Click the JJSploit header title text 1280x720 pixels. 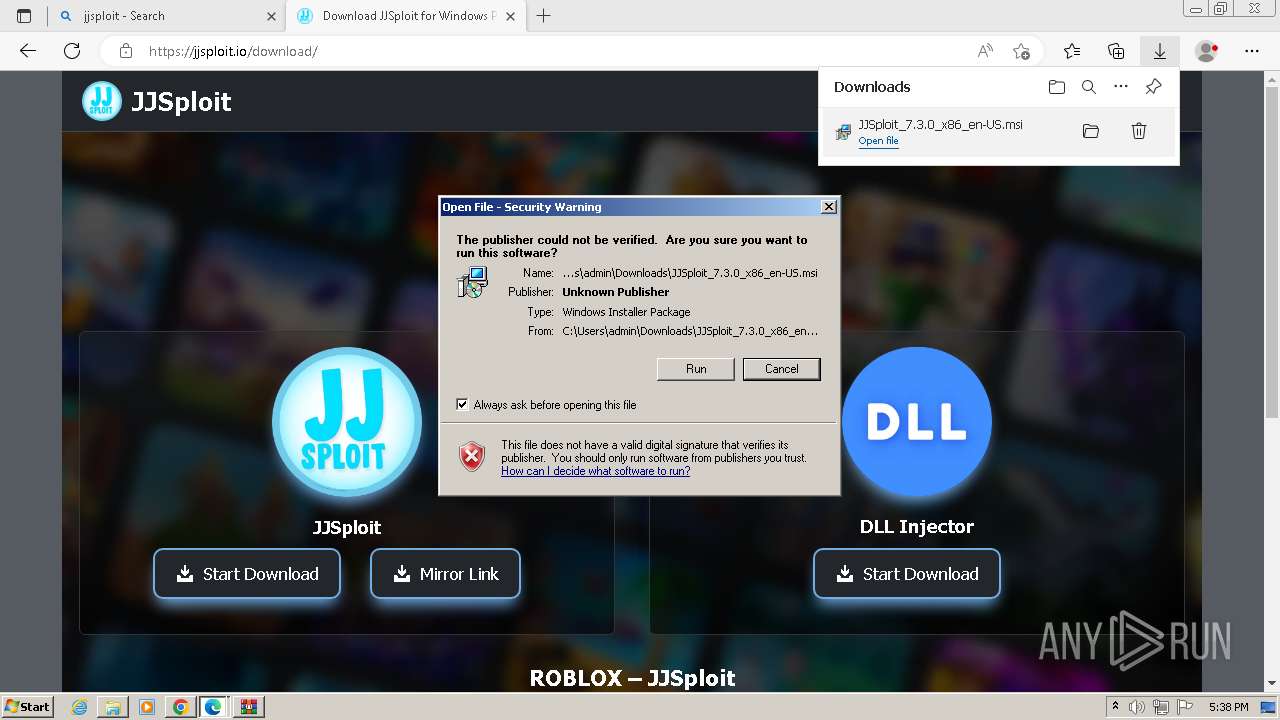[x=182, y=101]
